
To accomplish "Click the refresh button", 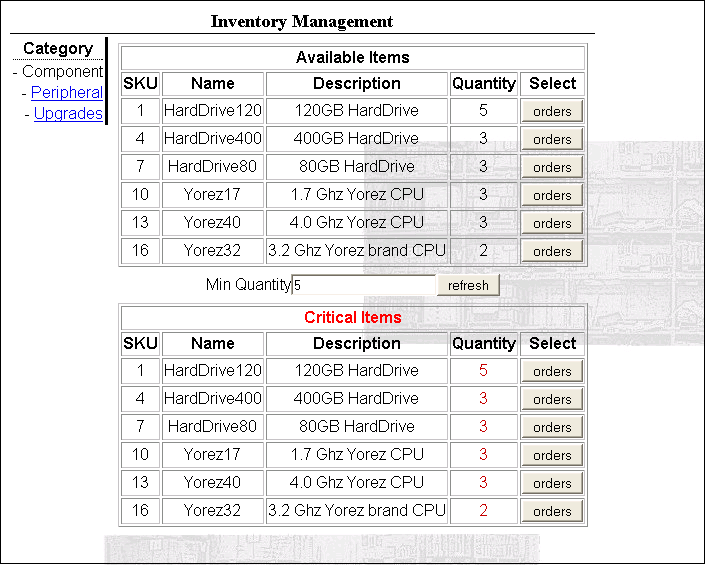I will (x=468, y=285).
